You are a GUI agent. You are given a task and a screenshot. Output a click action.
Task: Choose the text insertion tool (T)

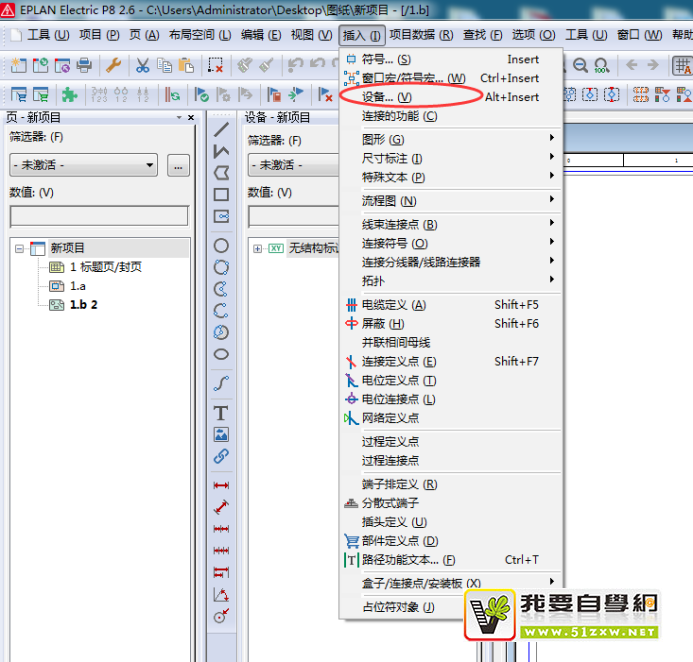(221, 413)
